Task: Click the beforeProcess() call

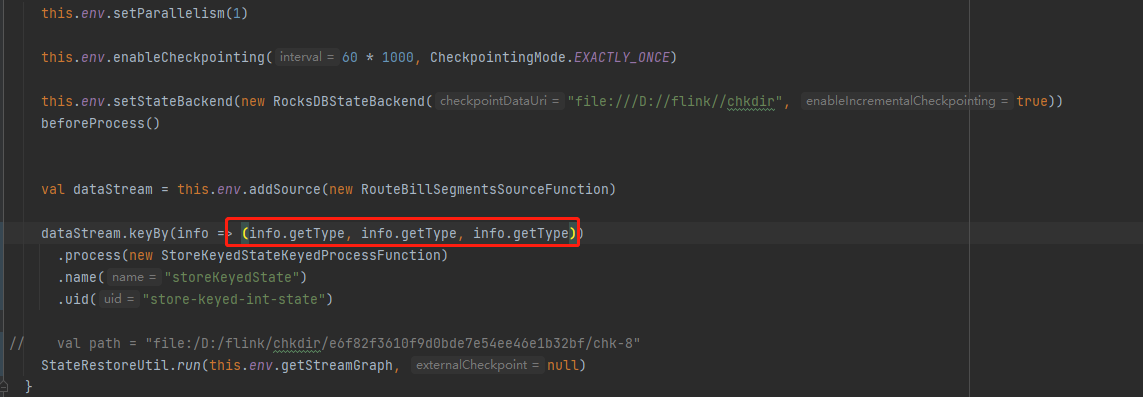Action: point(100,122)
